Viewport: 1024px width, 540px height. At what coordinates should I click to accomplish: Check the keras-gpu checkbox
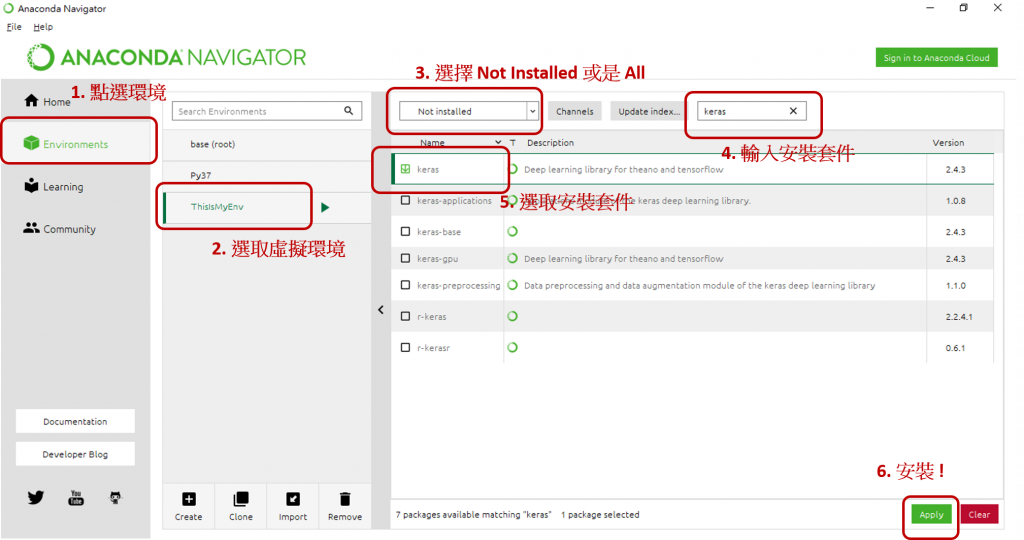click(406, 259)
